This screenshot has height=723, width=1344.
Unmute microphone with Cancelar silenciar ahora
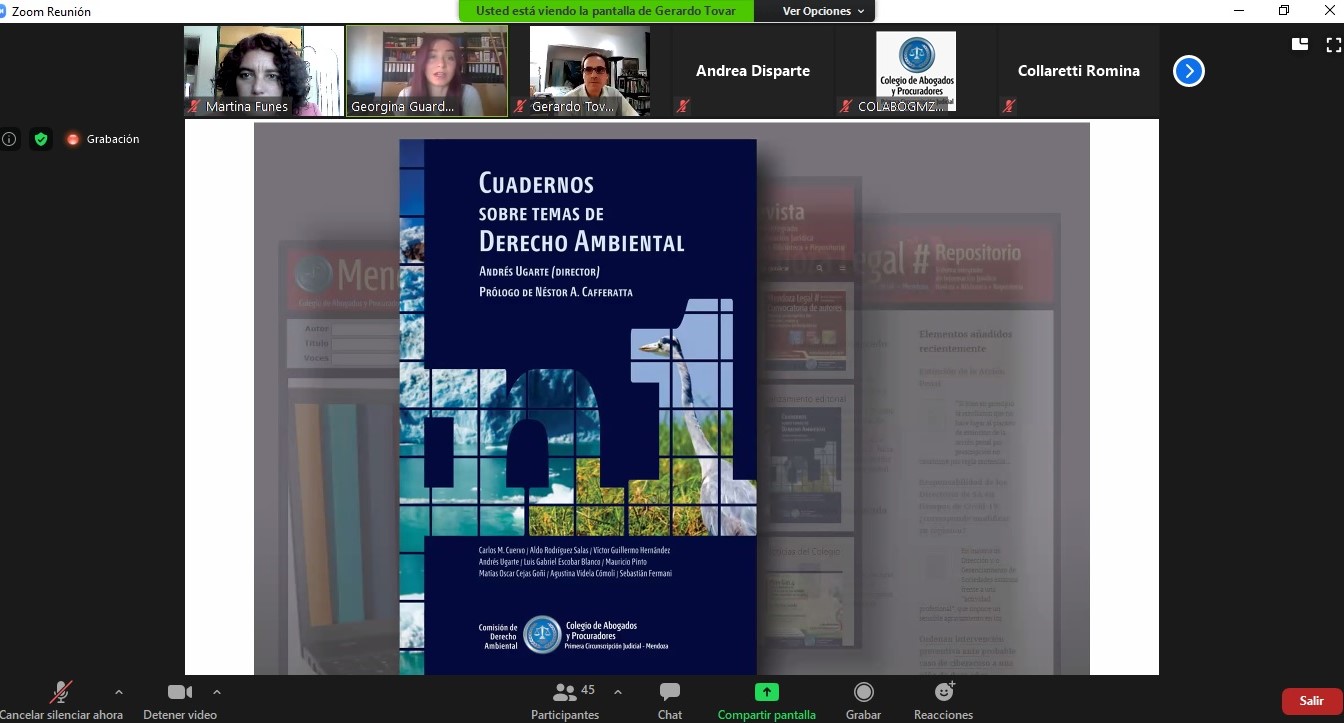pyautogui.click(x=61, y=692)
